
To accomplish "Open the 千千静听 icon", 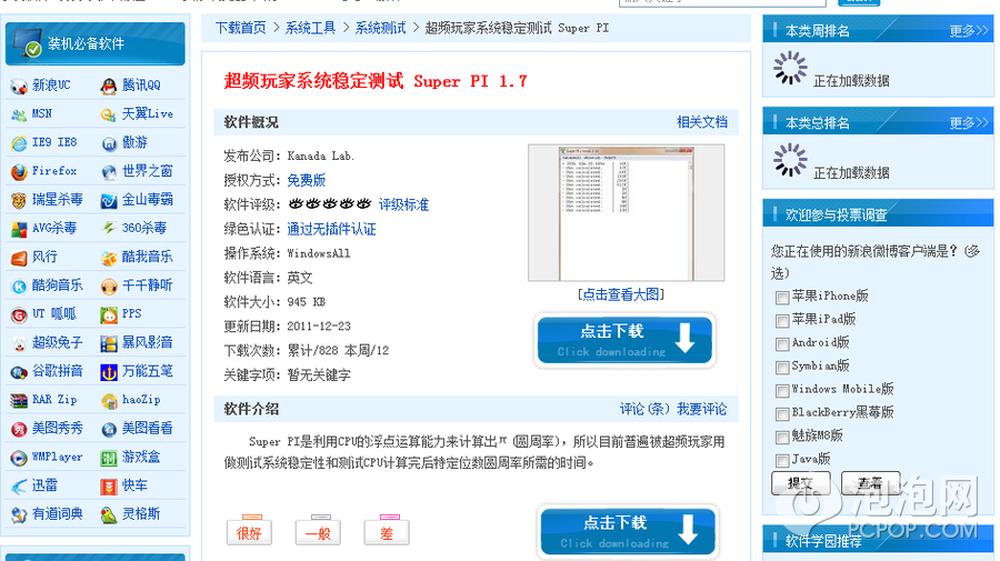I will tap(109, 286).
